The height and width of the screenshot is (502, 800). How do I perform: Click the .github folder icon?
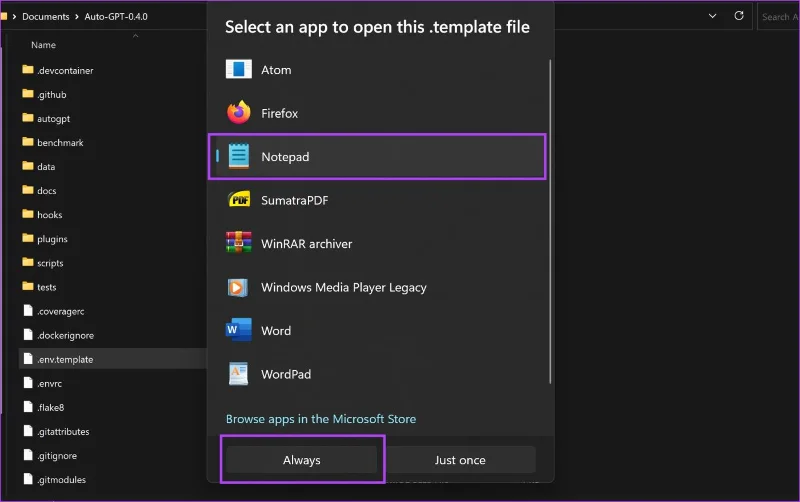(x=28, y=93)
